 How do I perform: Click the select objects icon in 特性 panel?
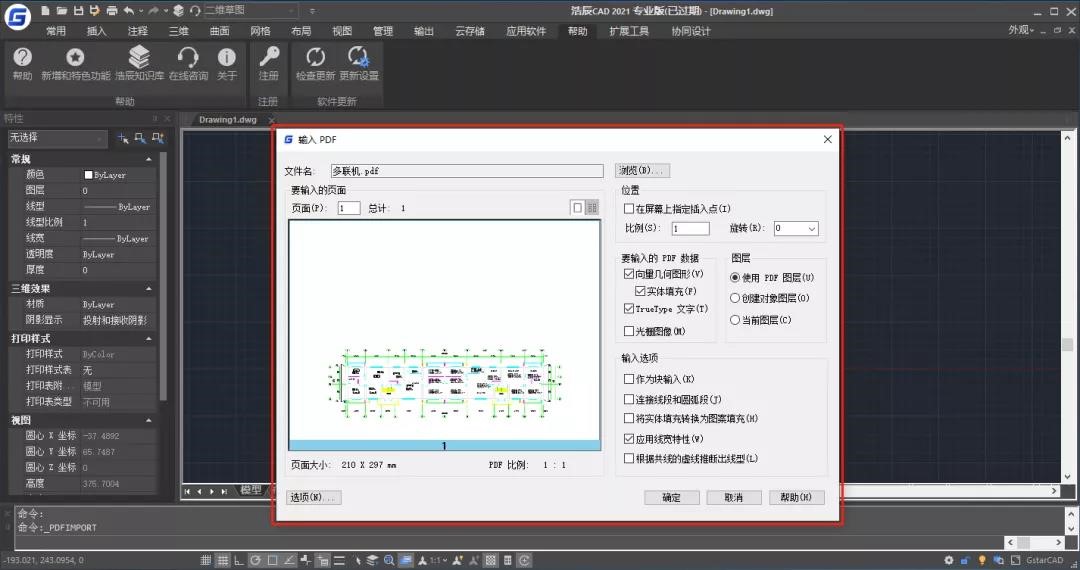coord(140,138)
